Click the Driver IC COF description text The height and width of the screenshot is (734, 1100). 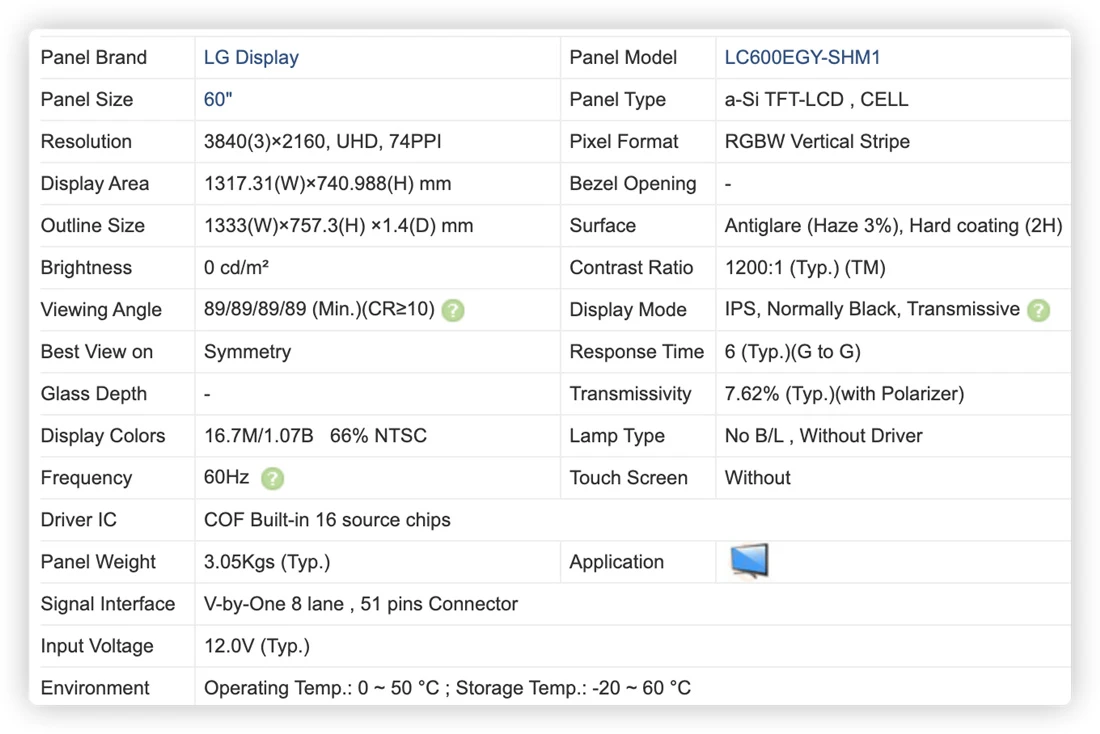click(327, 520)
